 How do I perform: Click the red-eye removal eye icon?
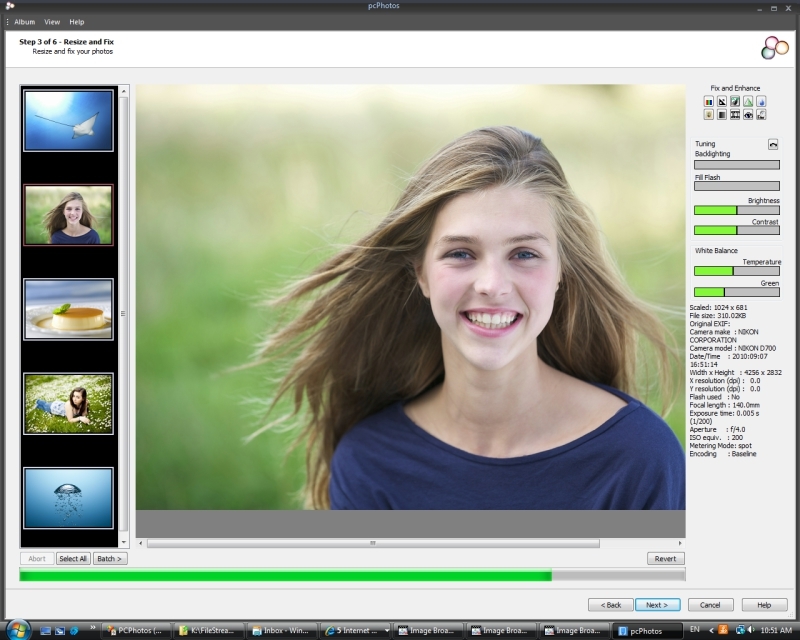(748, 115)
